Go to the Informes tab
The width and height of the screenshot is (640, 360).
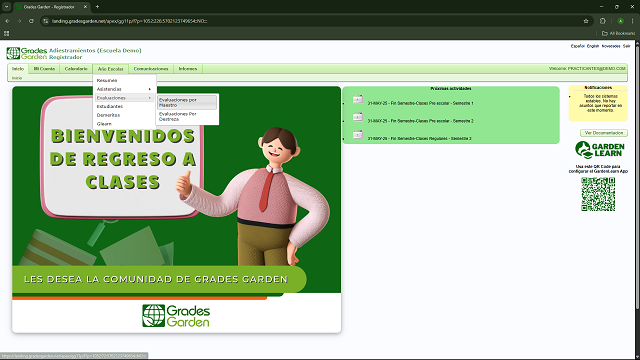pos(188,69)
